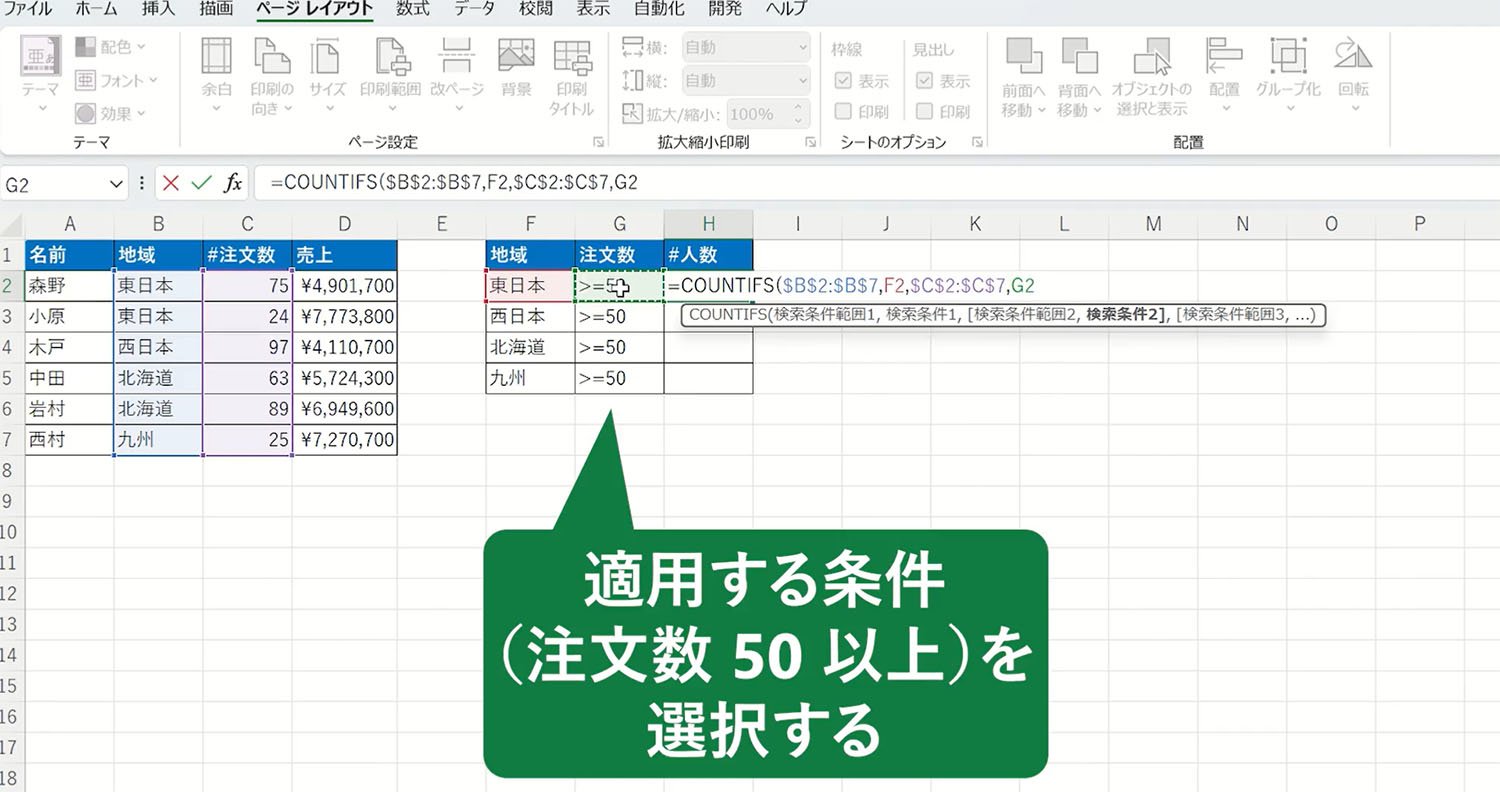Select the row 5 header
The image size is (1500, 792).
tap(12, 378)
